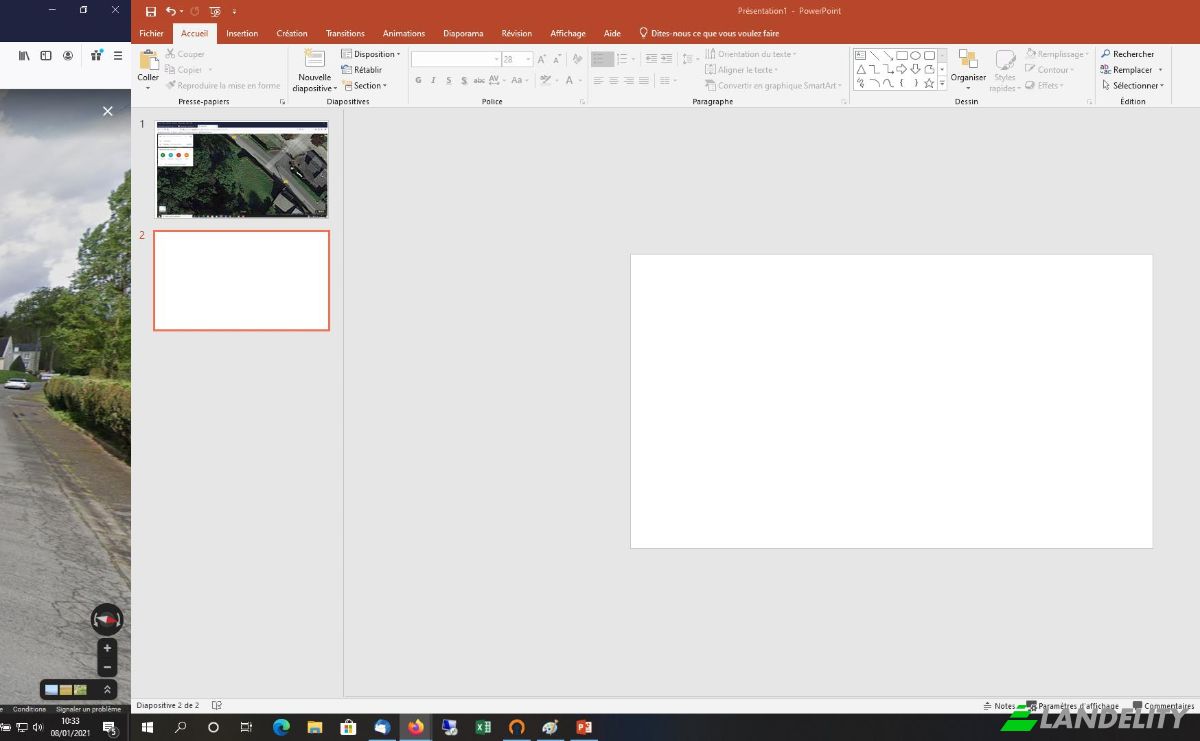
Task: Select slide 1 thumbnail in the panel
Action: tap(241, 170)
